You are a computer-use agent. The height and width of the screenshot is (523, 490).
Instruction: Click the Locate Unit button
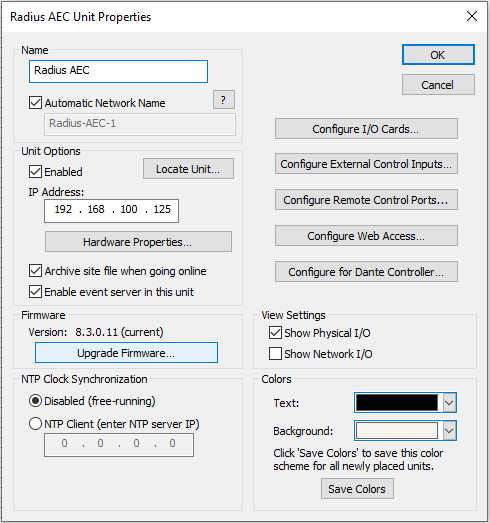pos(188,169)
